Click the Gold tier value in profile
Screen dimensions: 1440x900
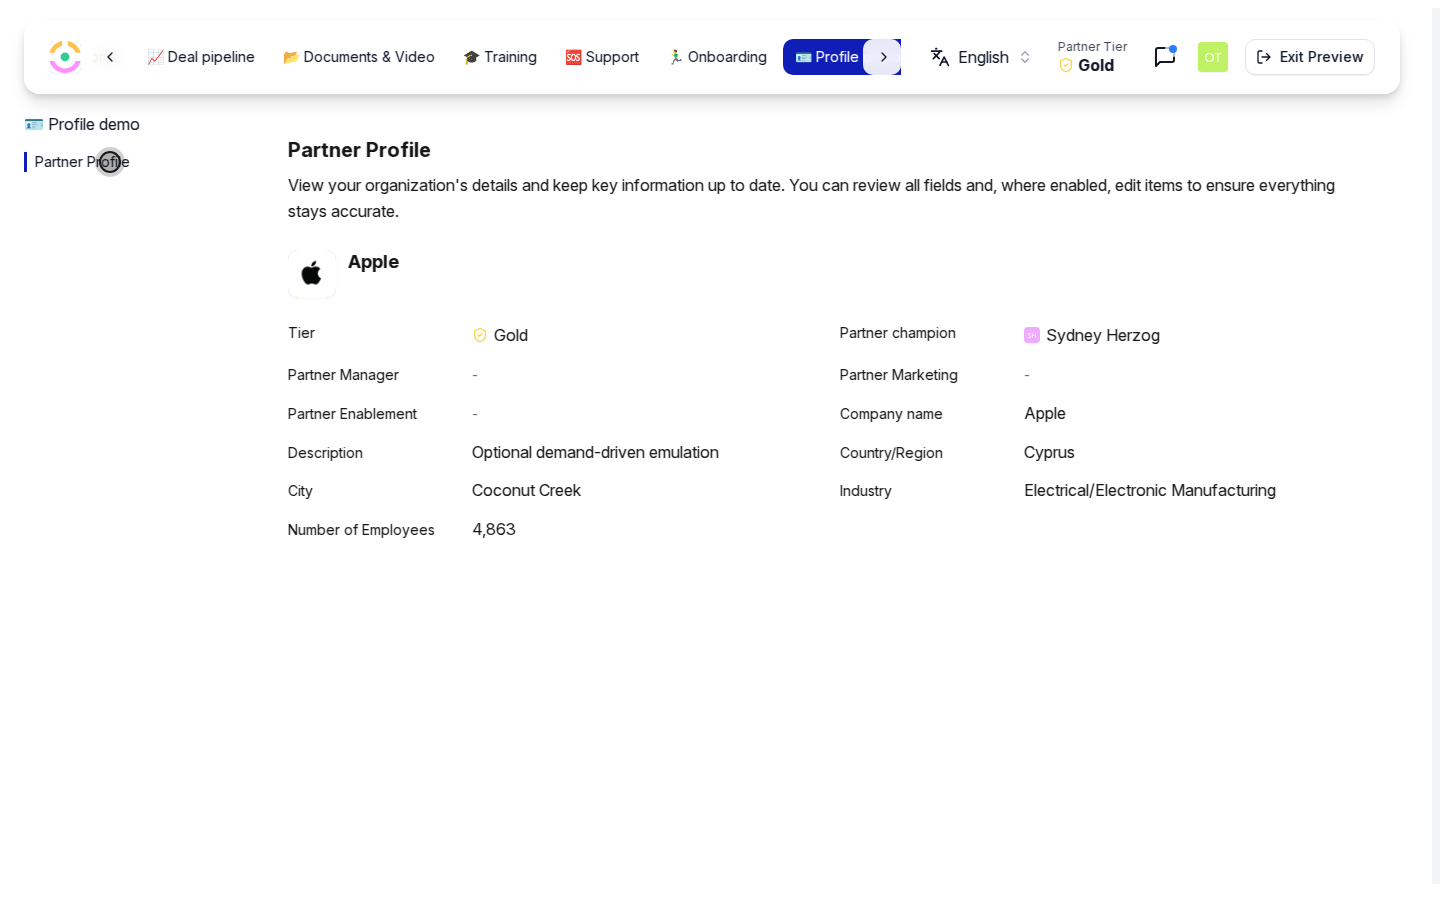coord(511,335)
